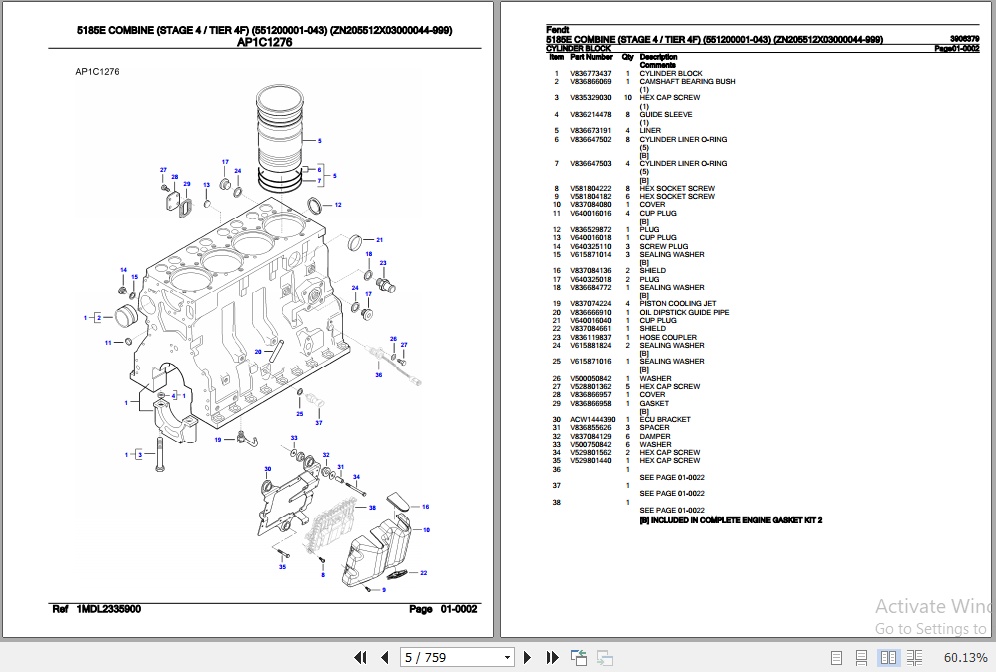Image resolution: width=996 pixels, height=672 pixels.
Task: Click OIL DIPSTICK GUIDE PIPE entry
Action: click(684, 312)
